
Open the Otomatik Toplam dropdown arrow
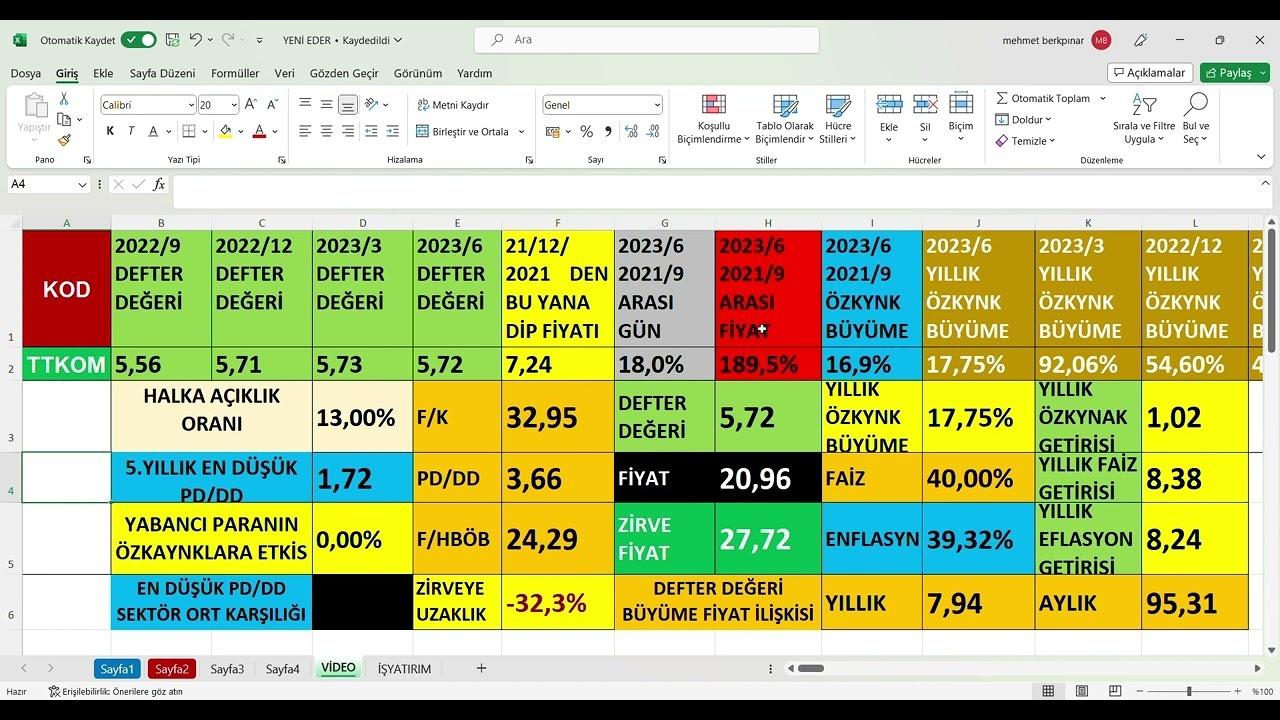click(1103, 99)
